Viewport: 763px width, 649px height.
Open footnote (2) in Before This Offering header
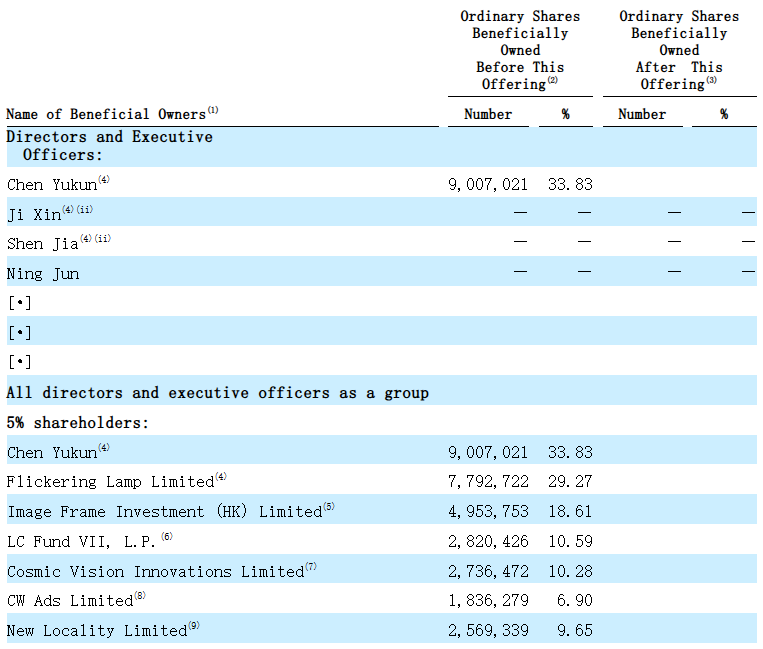[x=551, y=80]
